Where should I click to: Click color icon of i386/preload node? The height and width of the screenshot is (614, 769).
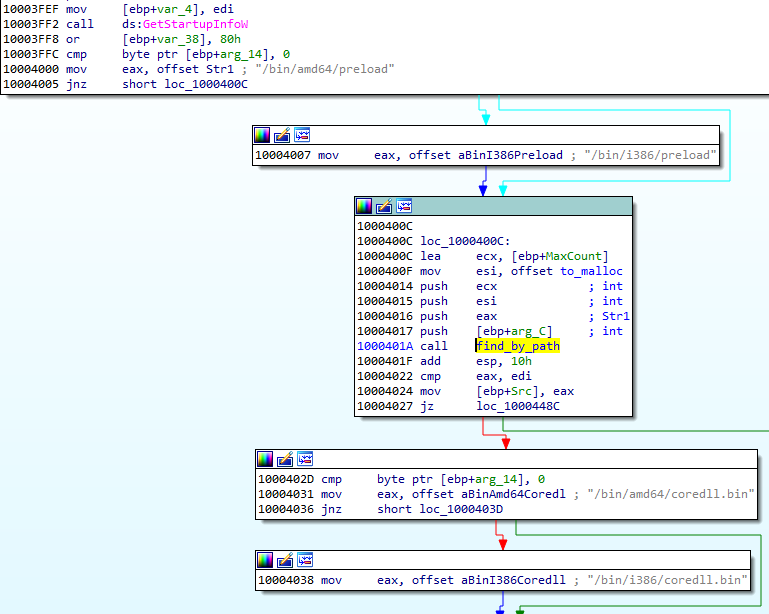click(x=262, y=135)
